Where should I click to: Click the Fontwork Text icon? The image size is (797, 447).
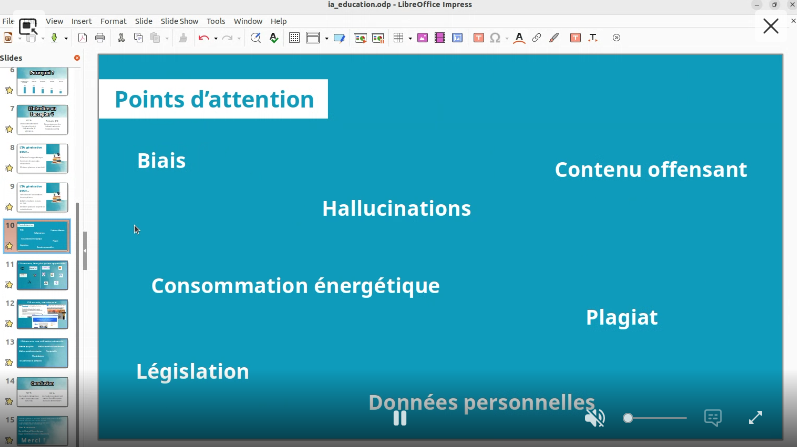(519, 38)
